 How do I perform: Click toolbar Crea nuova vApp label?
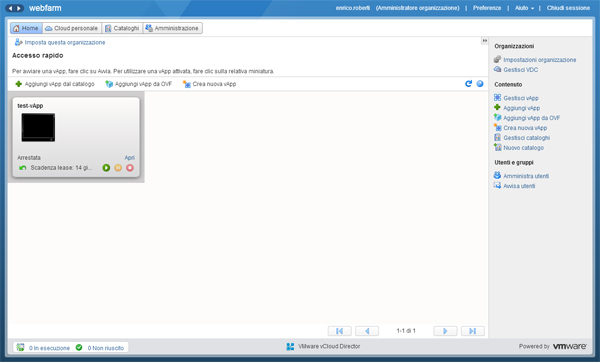(x=214, y=84)
